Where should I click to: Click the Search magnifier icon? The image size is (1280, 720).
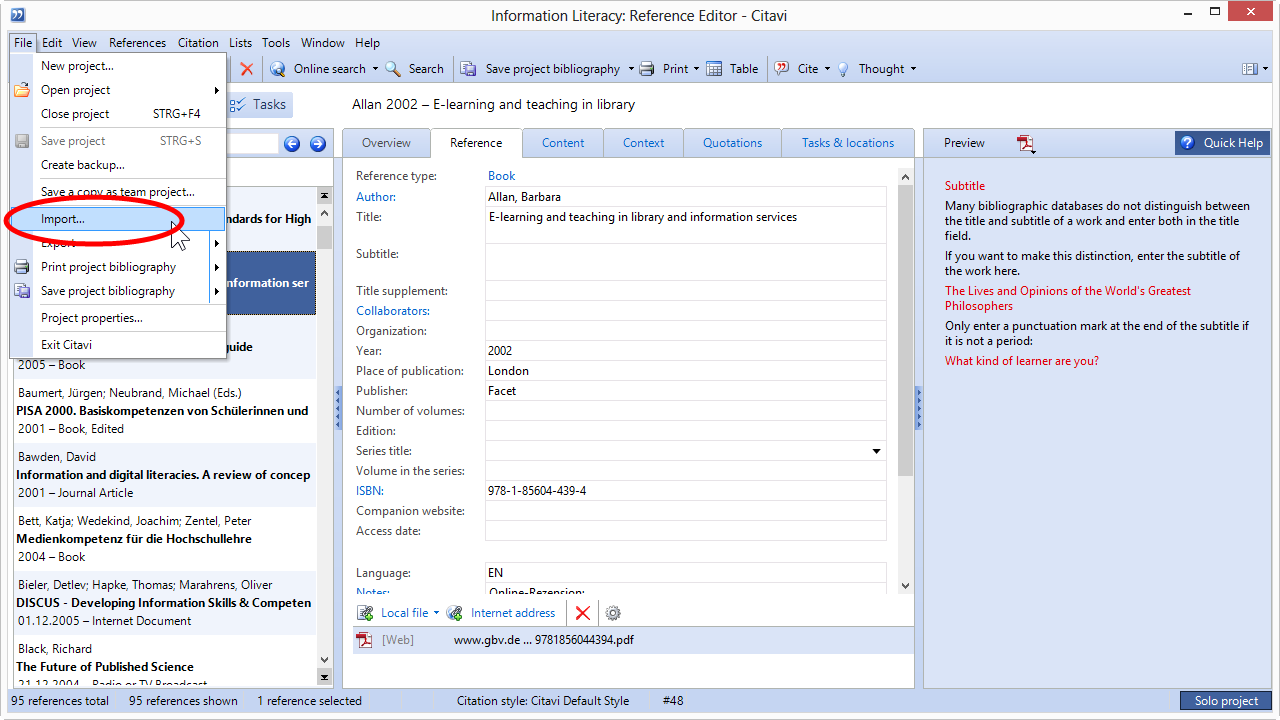[393, 69]
